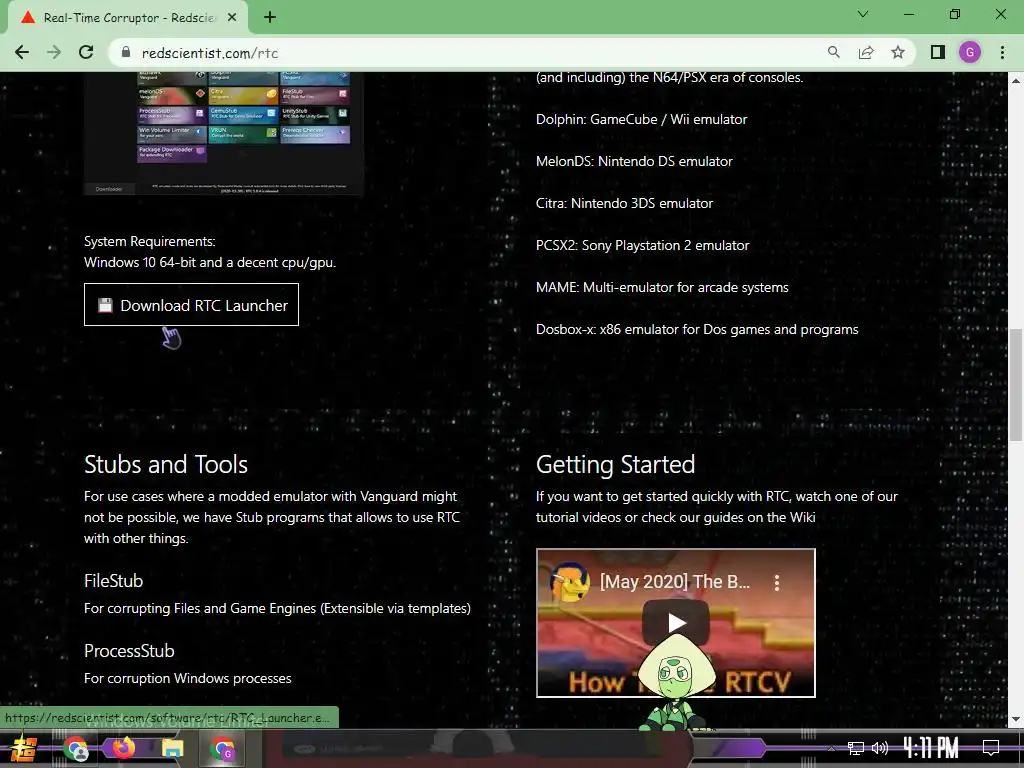The height and width of the screenshot is (768, 1024).
Task: Click the RTC Launcher screenshot thumbnail
Action: click(x=223, y=133)
